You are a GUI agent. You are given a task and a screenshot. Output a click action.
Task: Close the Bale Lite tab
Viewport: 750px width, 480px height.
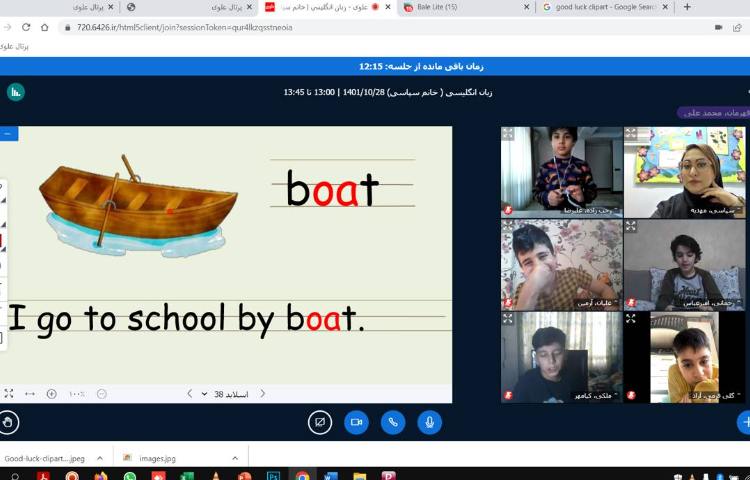tap(526, 7)
